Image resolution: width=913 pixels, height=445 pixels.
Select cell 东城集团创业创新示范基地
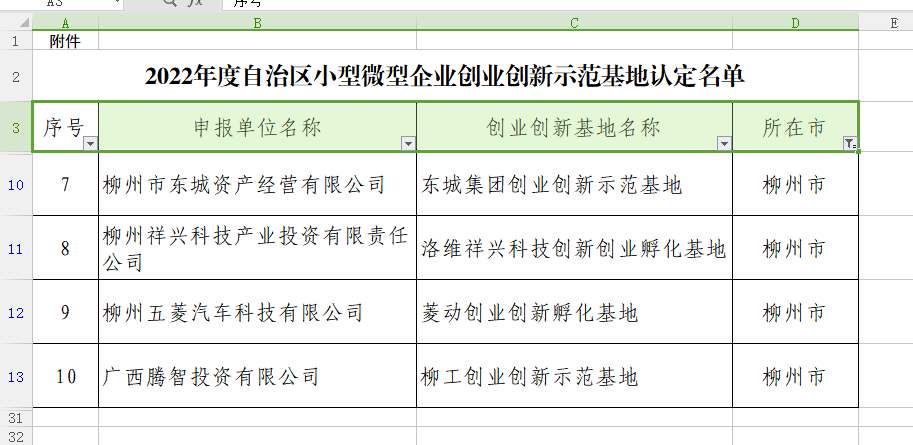574,185
